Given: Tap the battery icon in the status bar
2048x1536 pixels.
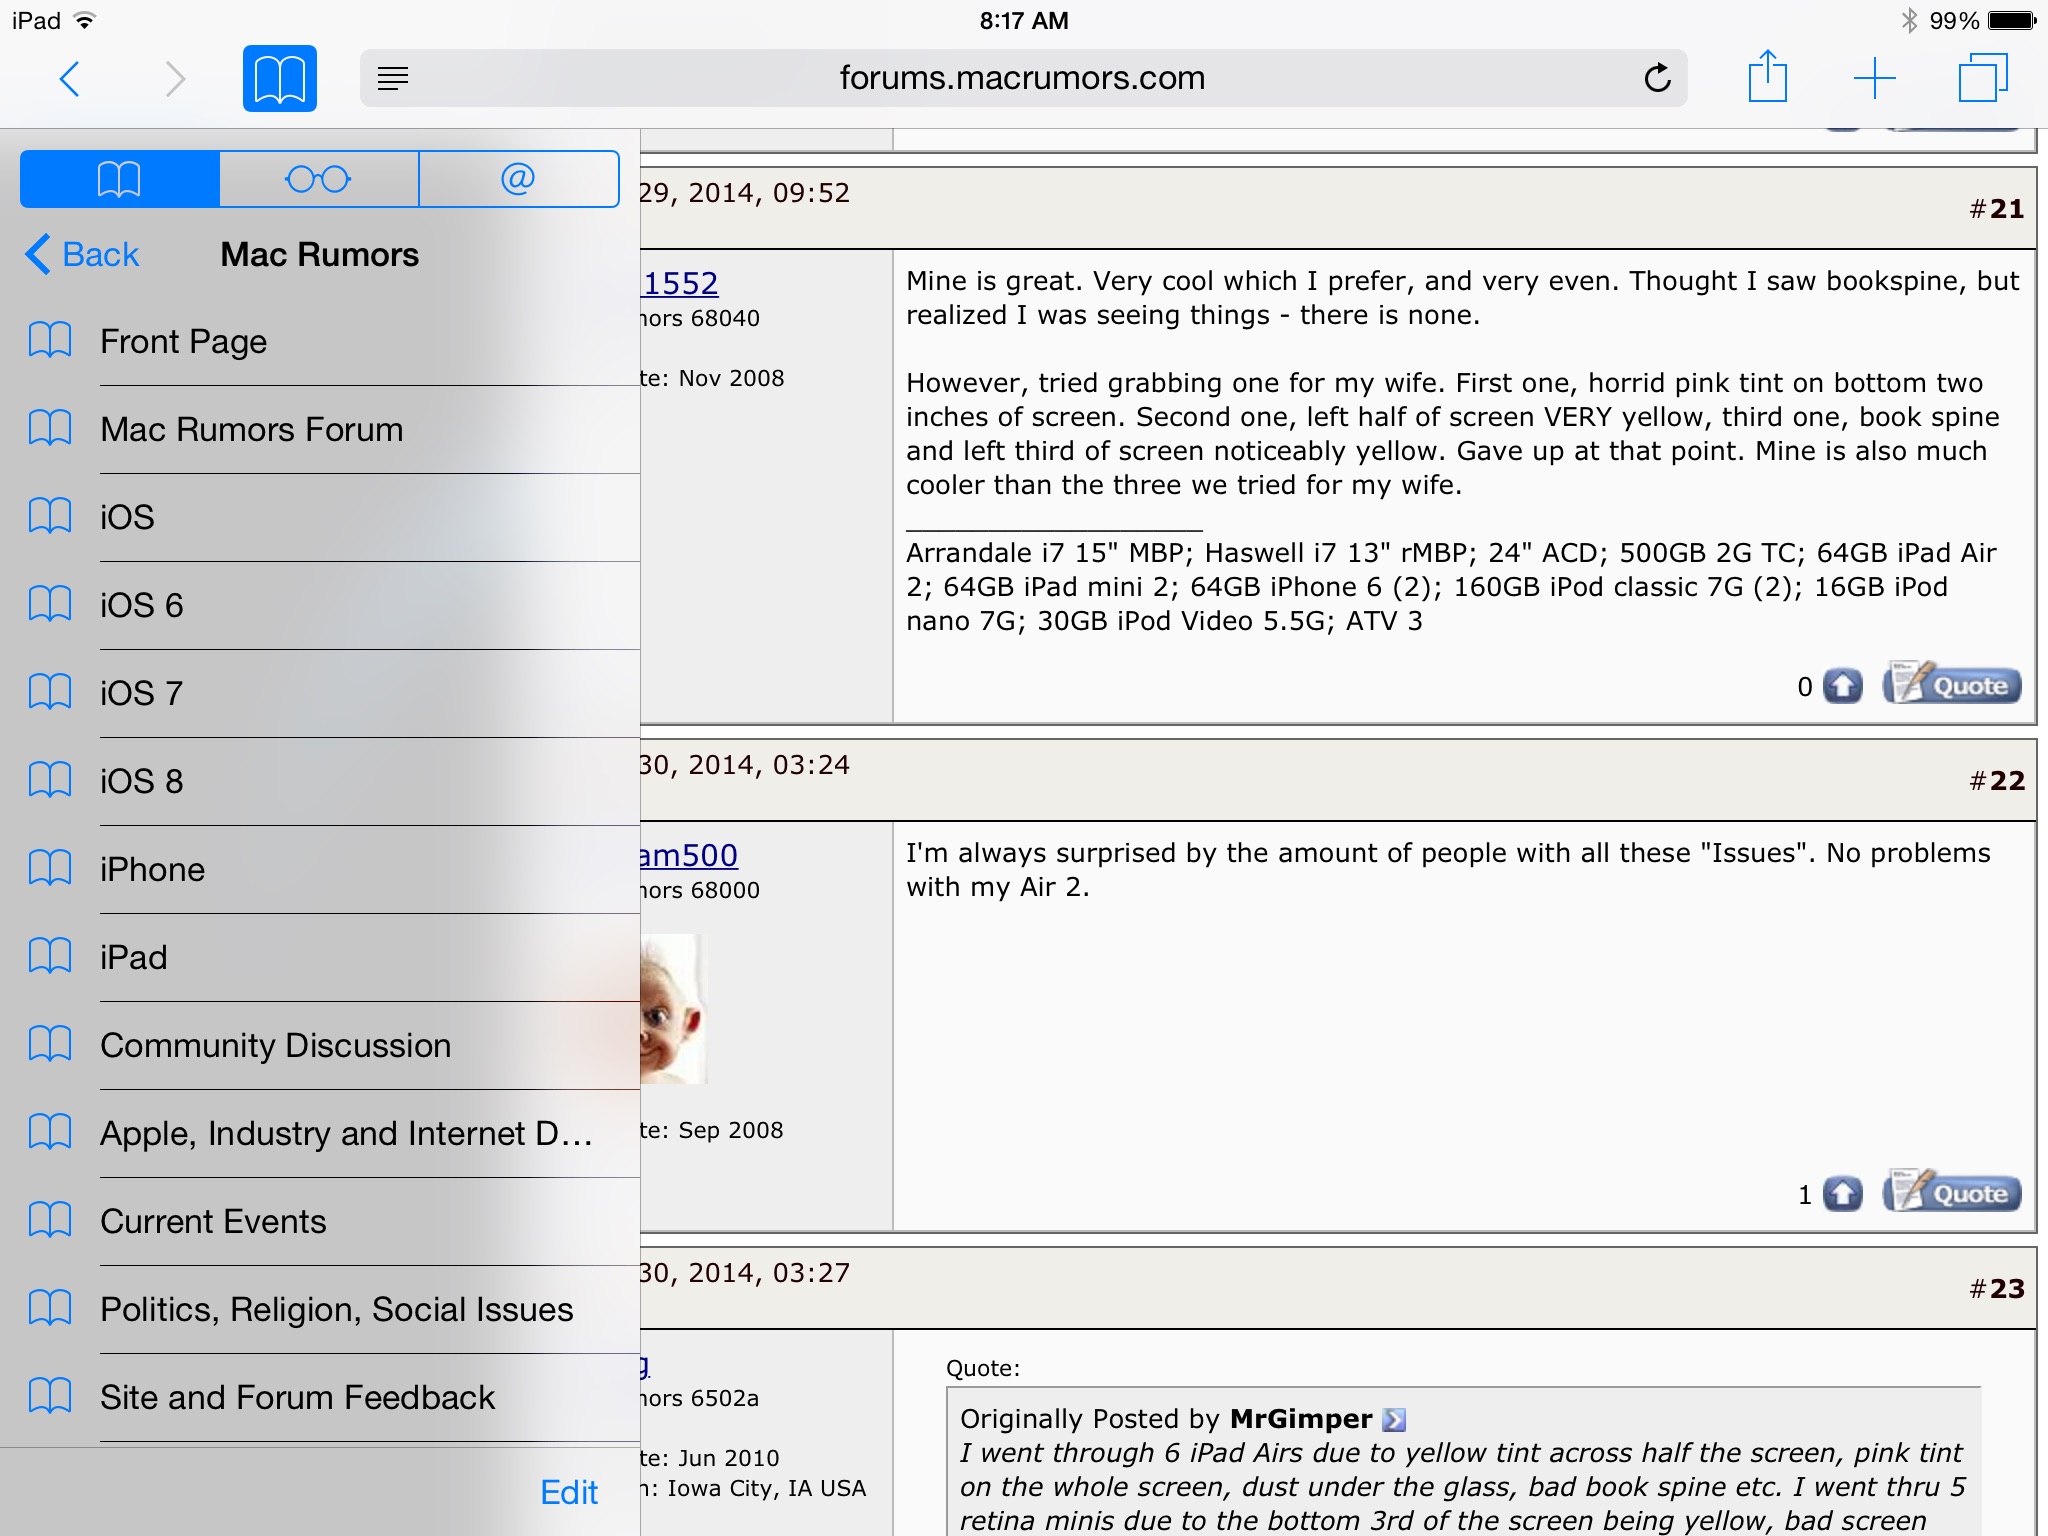Looking at the screenshot, I should click(x=2012, y=20).
